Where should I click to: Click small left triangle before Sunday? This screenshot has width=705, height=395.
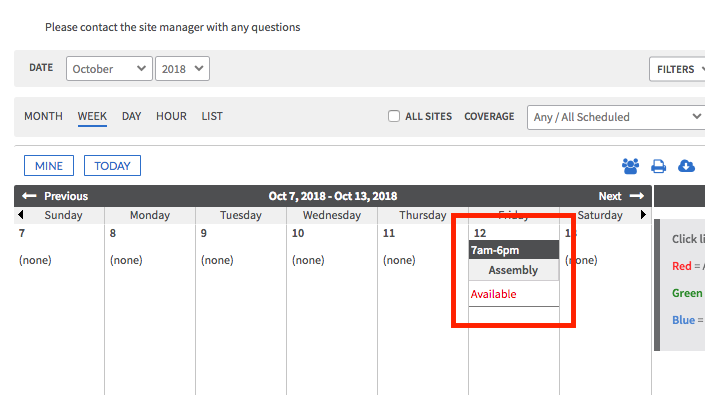(x=20, y=215)
